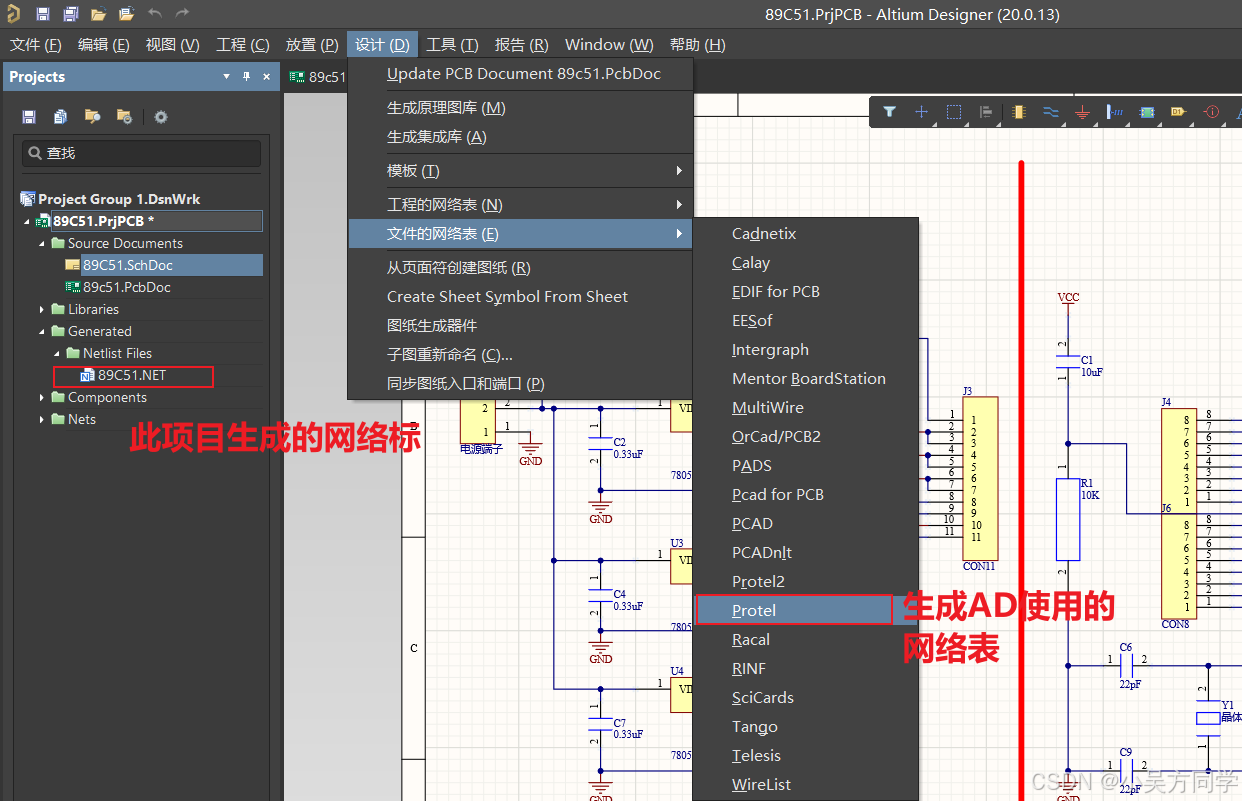The width and height of the screenshot is (1242, 801).
Task: Open Projects panel gear settings
Action: (160, 117)
